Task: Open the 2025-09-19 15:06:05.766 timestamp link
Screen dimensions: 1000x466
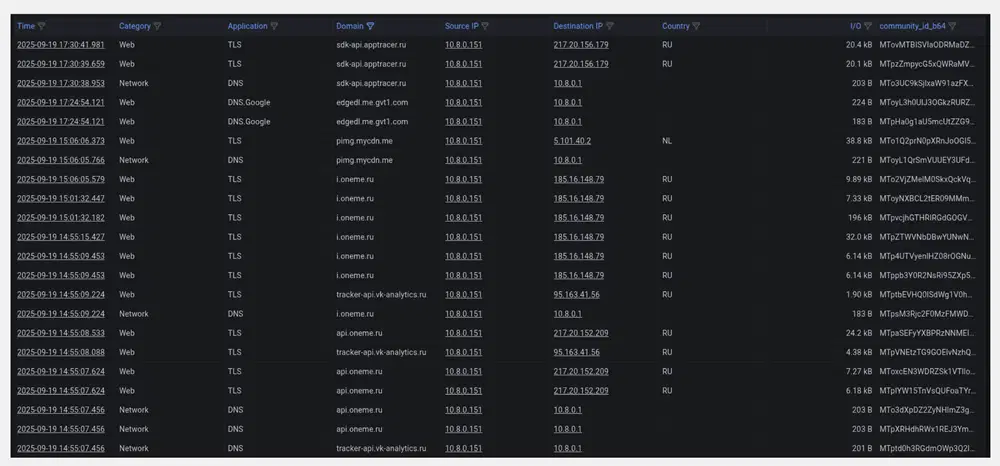Action: click(x=61, y=160)
